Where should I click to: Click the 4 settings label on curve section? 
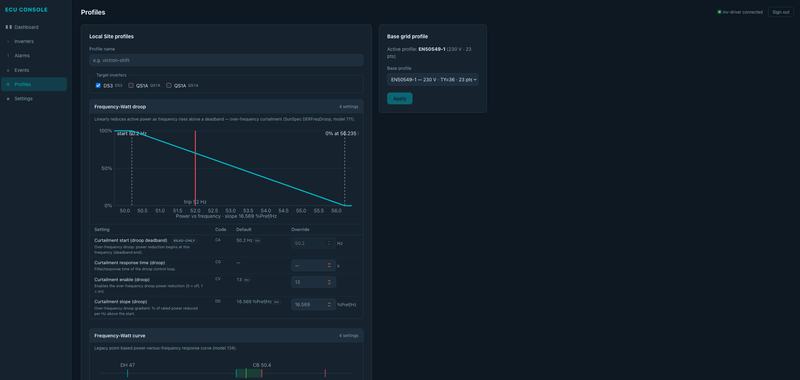pyautogui.click(x=348, y=336)
